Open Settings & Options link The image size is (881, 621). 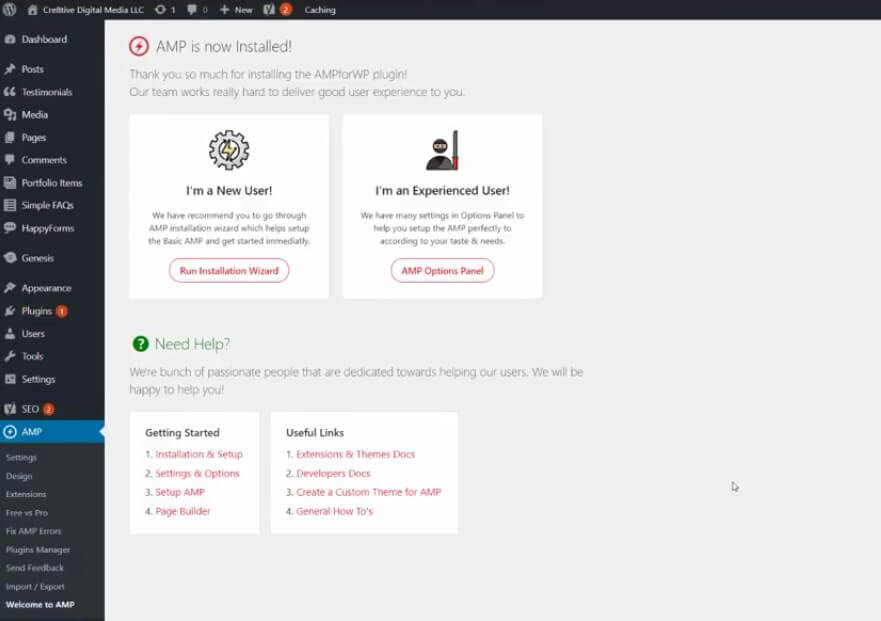tap(197, 473)
